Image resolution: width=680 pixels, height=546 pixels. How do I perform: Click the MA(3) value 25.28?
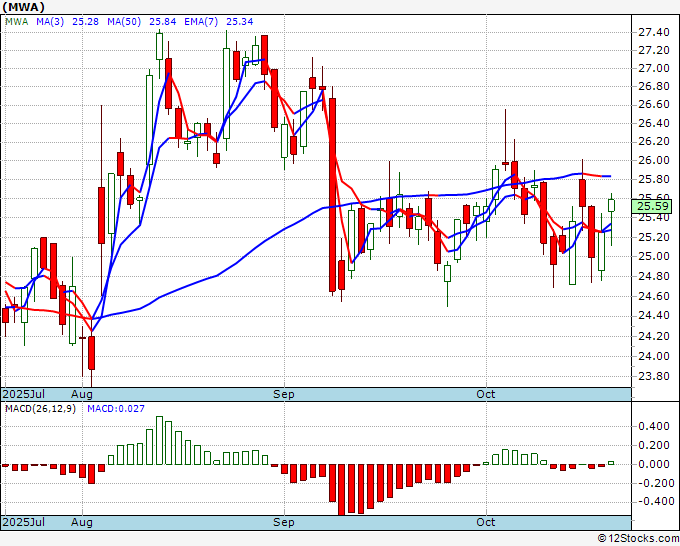(85, 22)
